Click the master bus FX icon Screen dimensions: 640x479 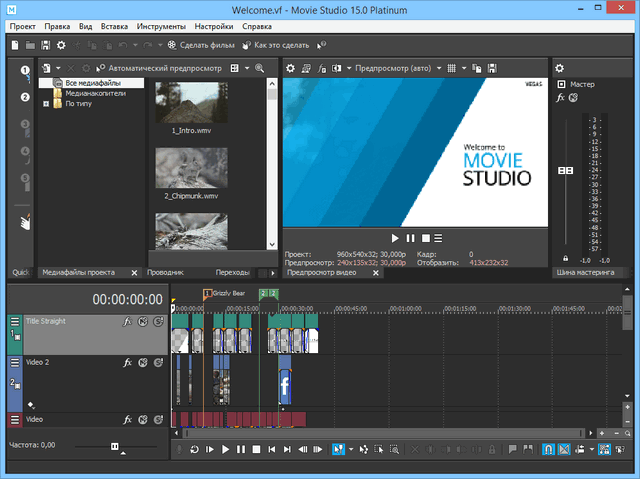coord(560,98)
